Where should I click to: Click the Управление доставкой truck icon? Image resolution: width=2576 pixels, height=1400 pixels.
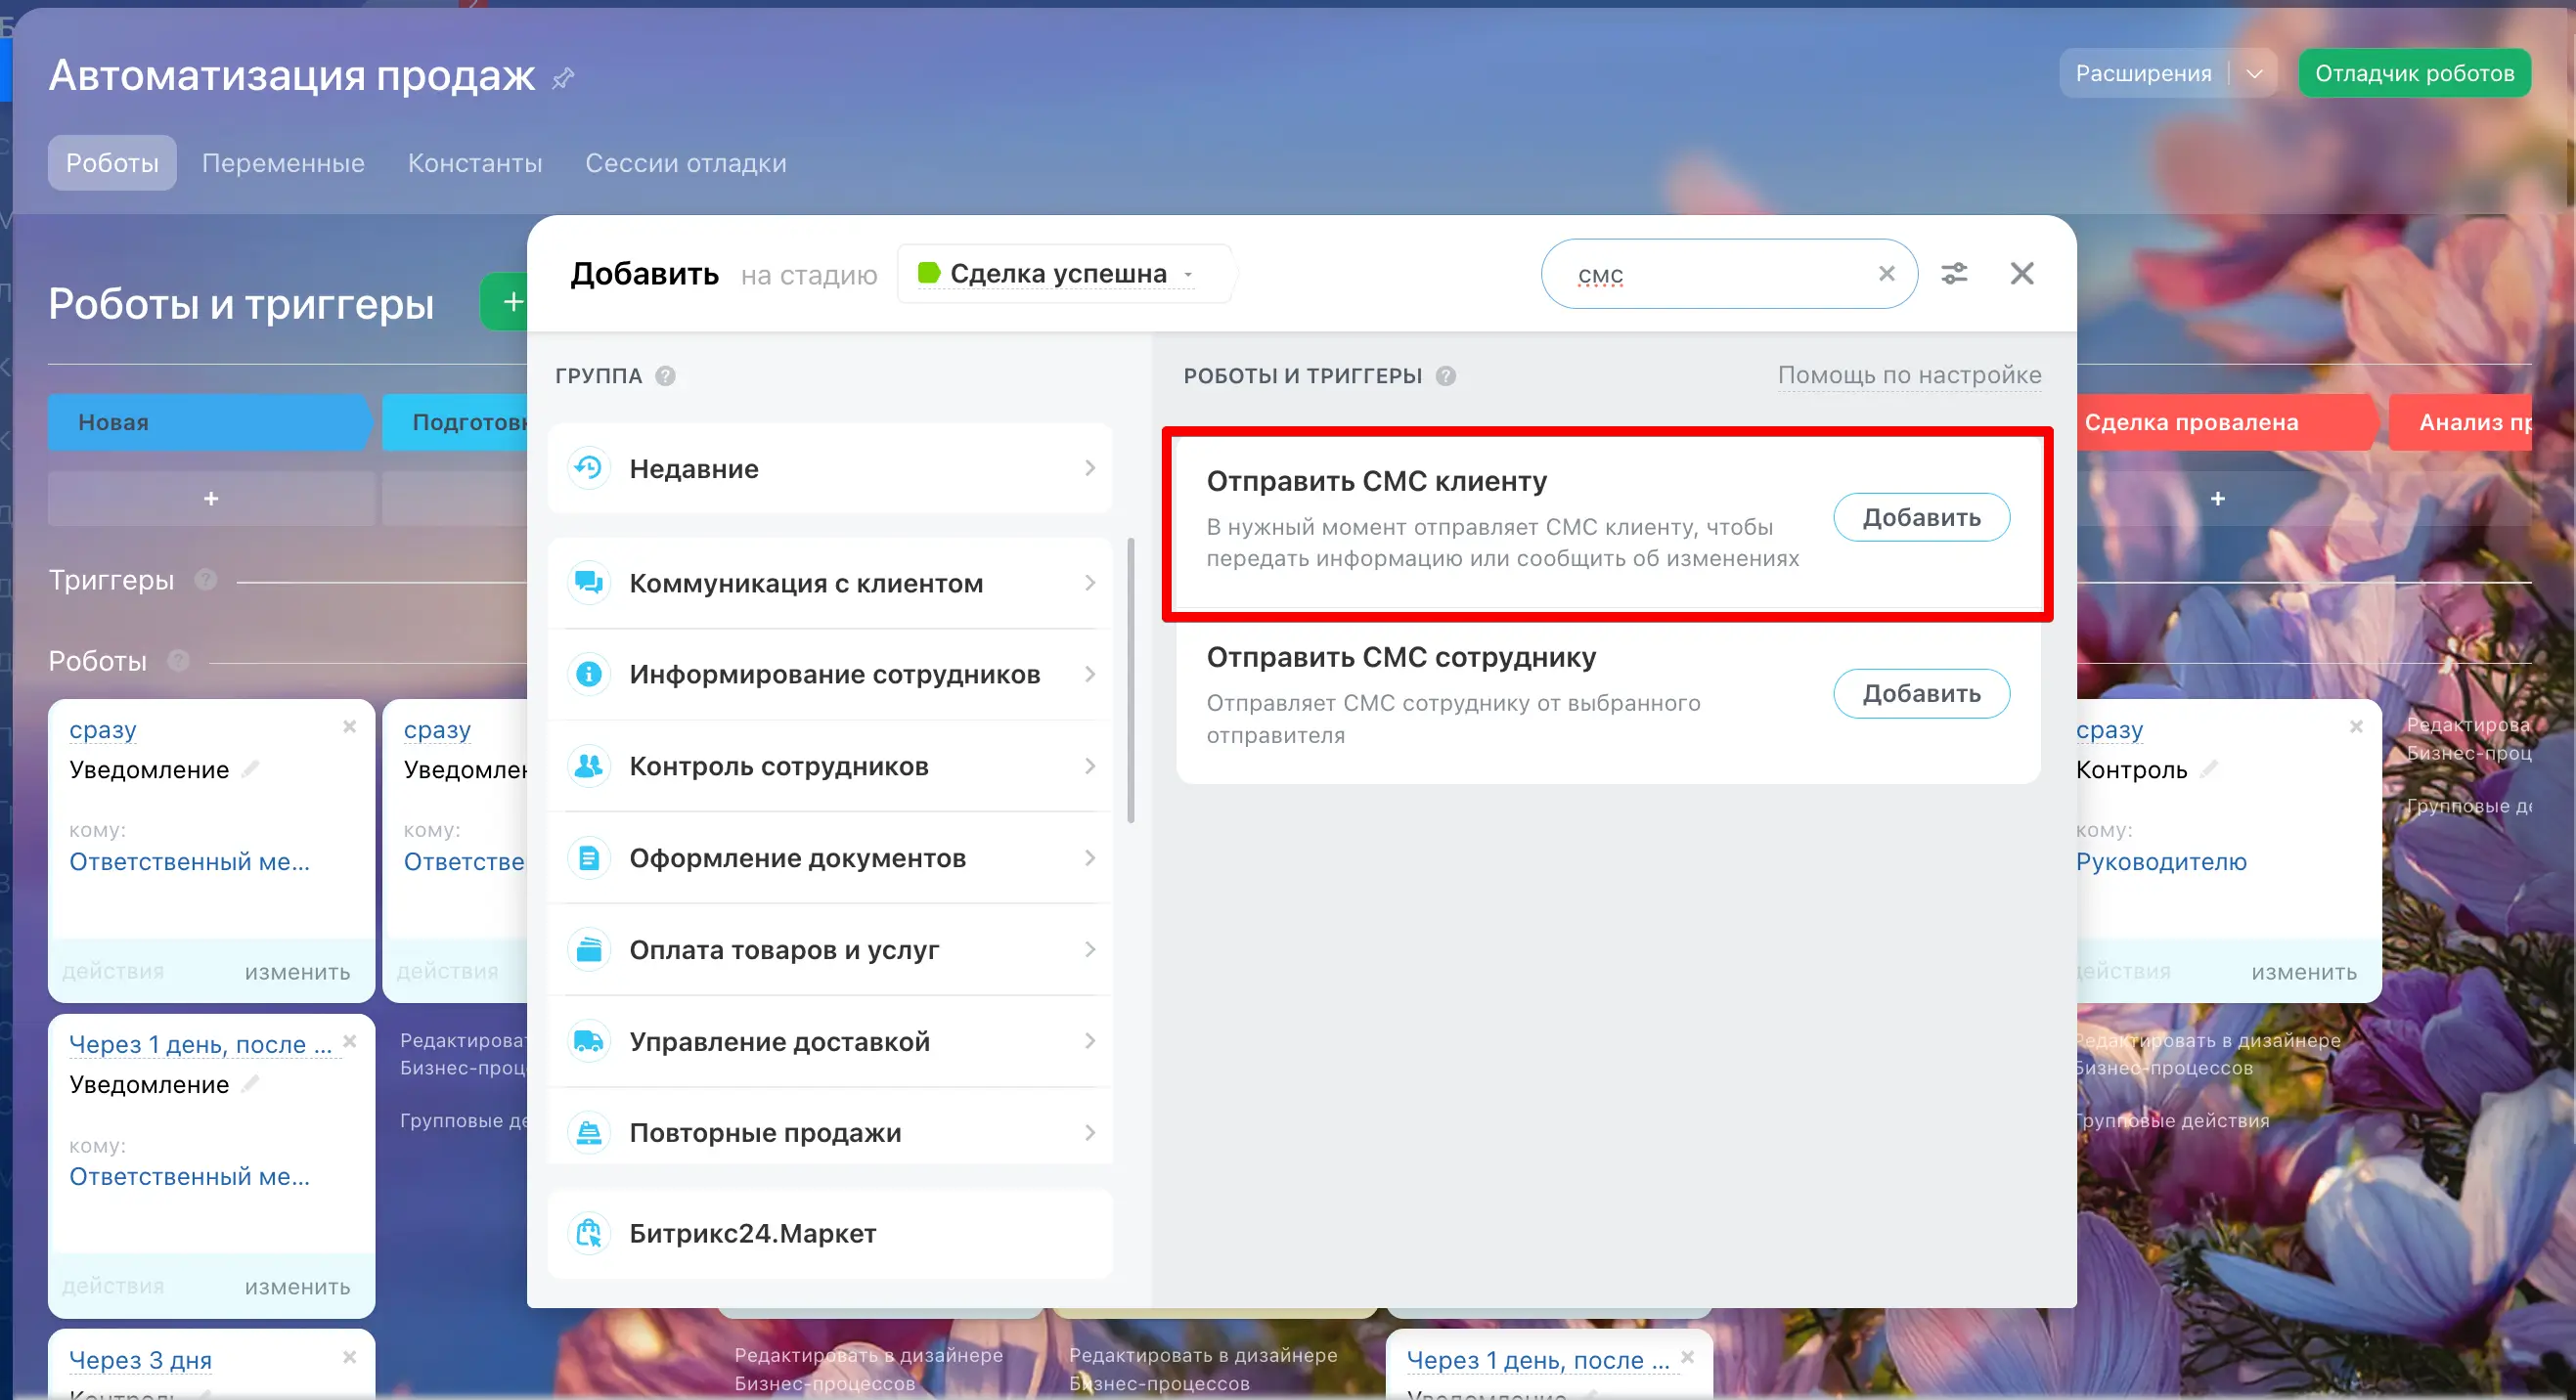(x=588, y=1042)
